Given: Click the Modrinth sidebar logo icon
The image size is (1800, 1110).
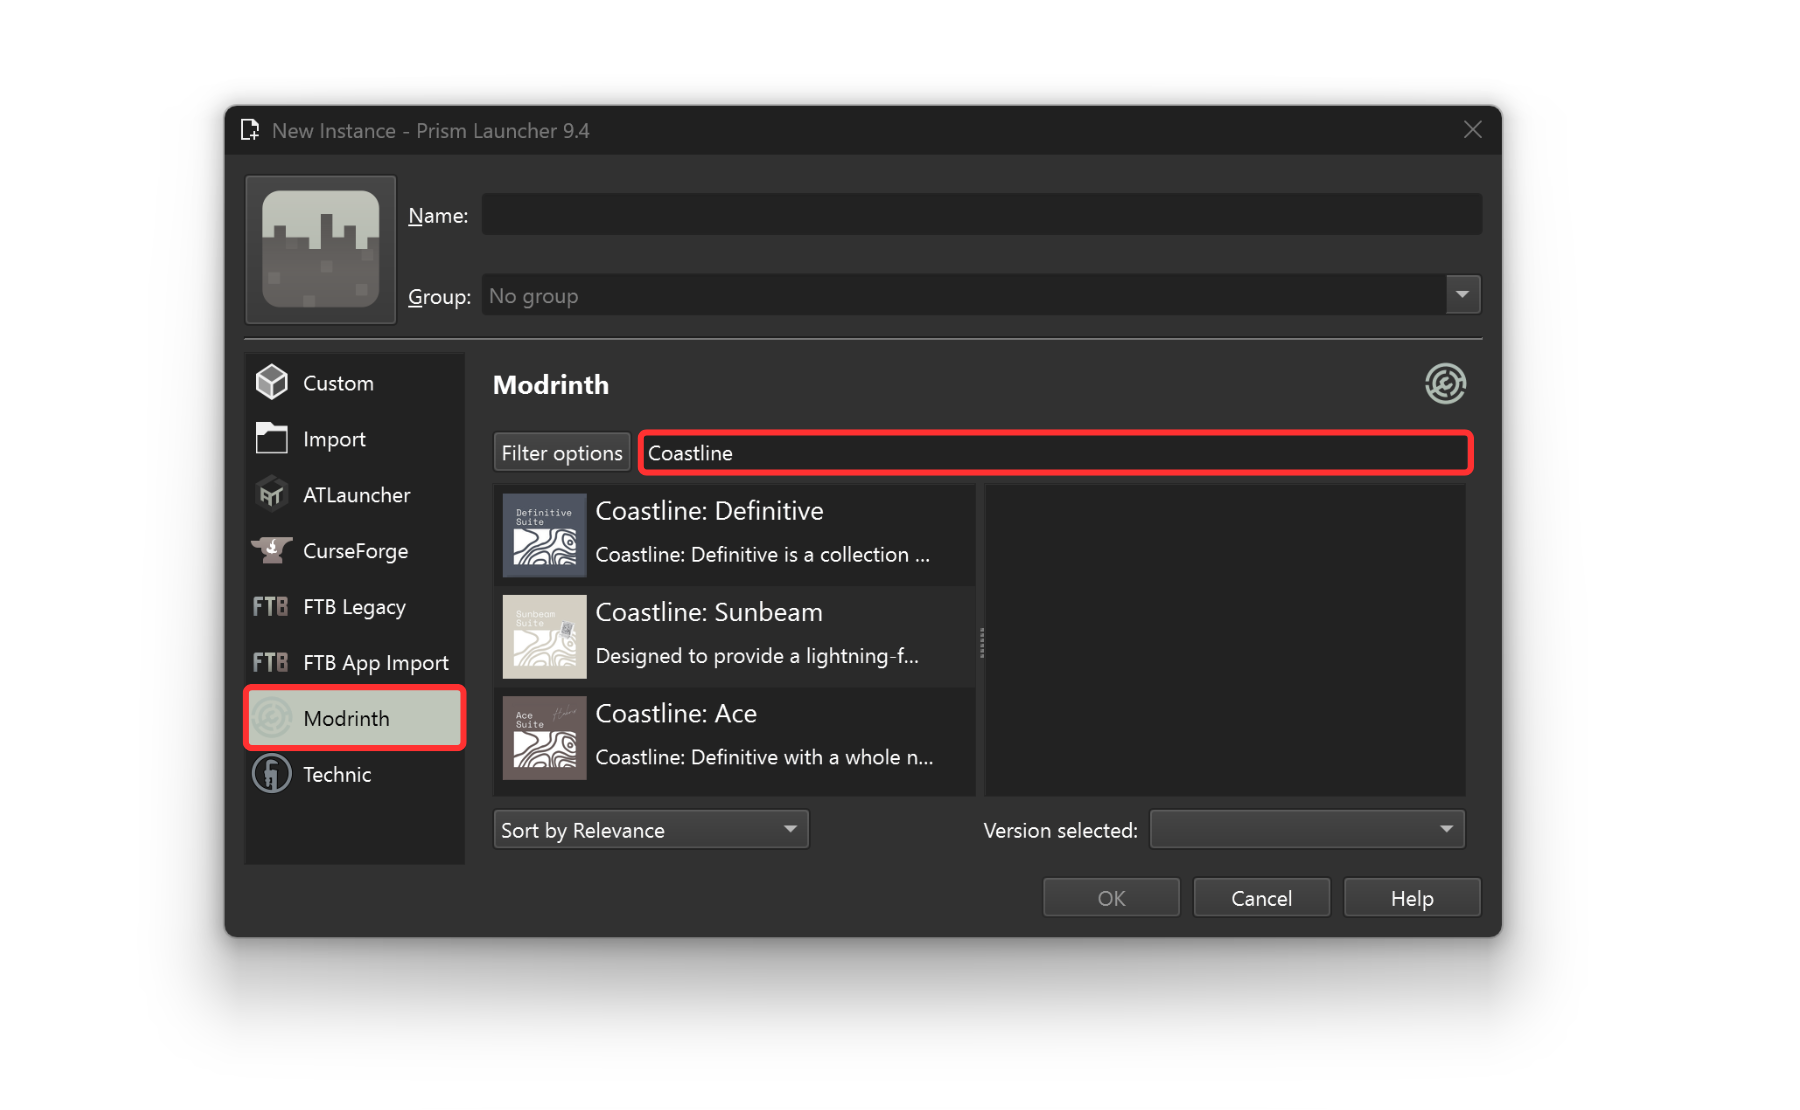Looking at the screenshot, I should [x=271, y=718].
